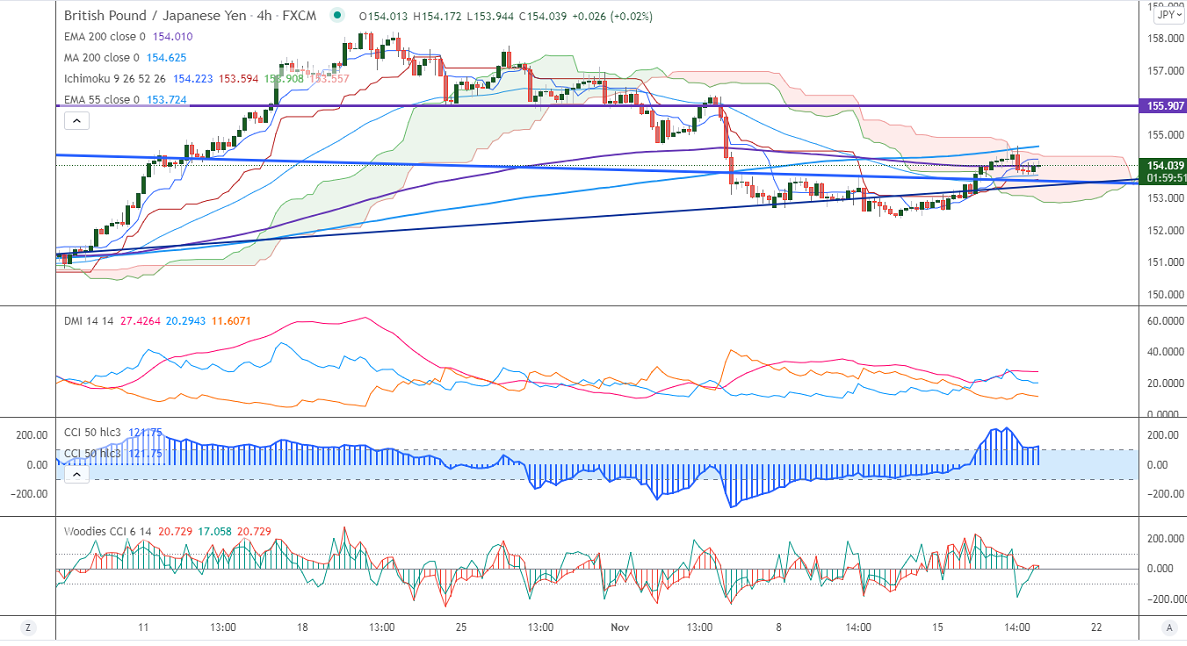Viewport: 1187px width, 646px height.
Task: Click the 151.000 price axis label
Action: [x=1165, y=262]
